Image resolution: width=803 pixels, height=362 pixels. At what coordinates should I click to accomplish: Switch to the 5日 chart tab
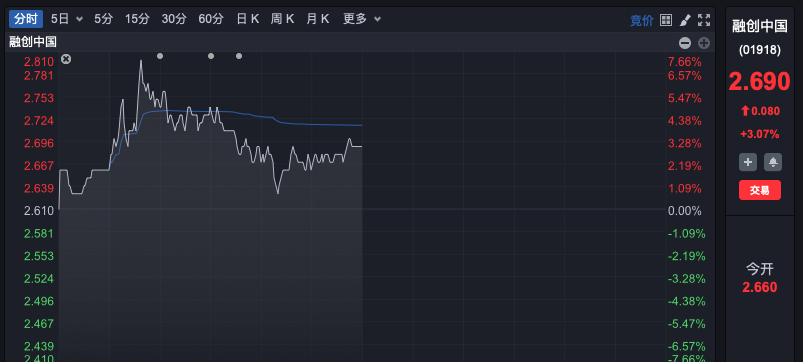59,19
